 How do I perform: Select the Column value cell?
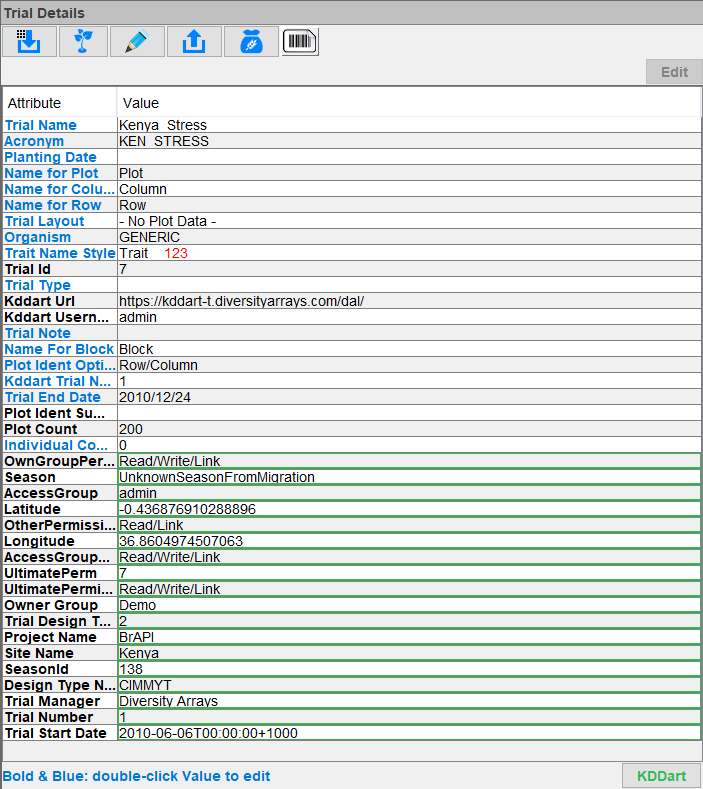click(x=409, y=189)
